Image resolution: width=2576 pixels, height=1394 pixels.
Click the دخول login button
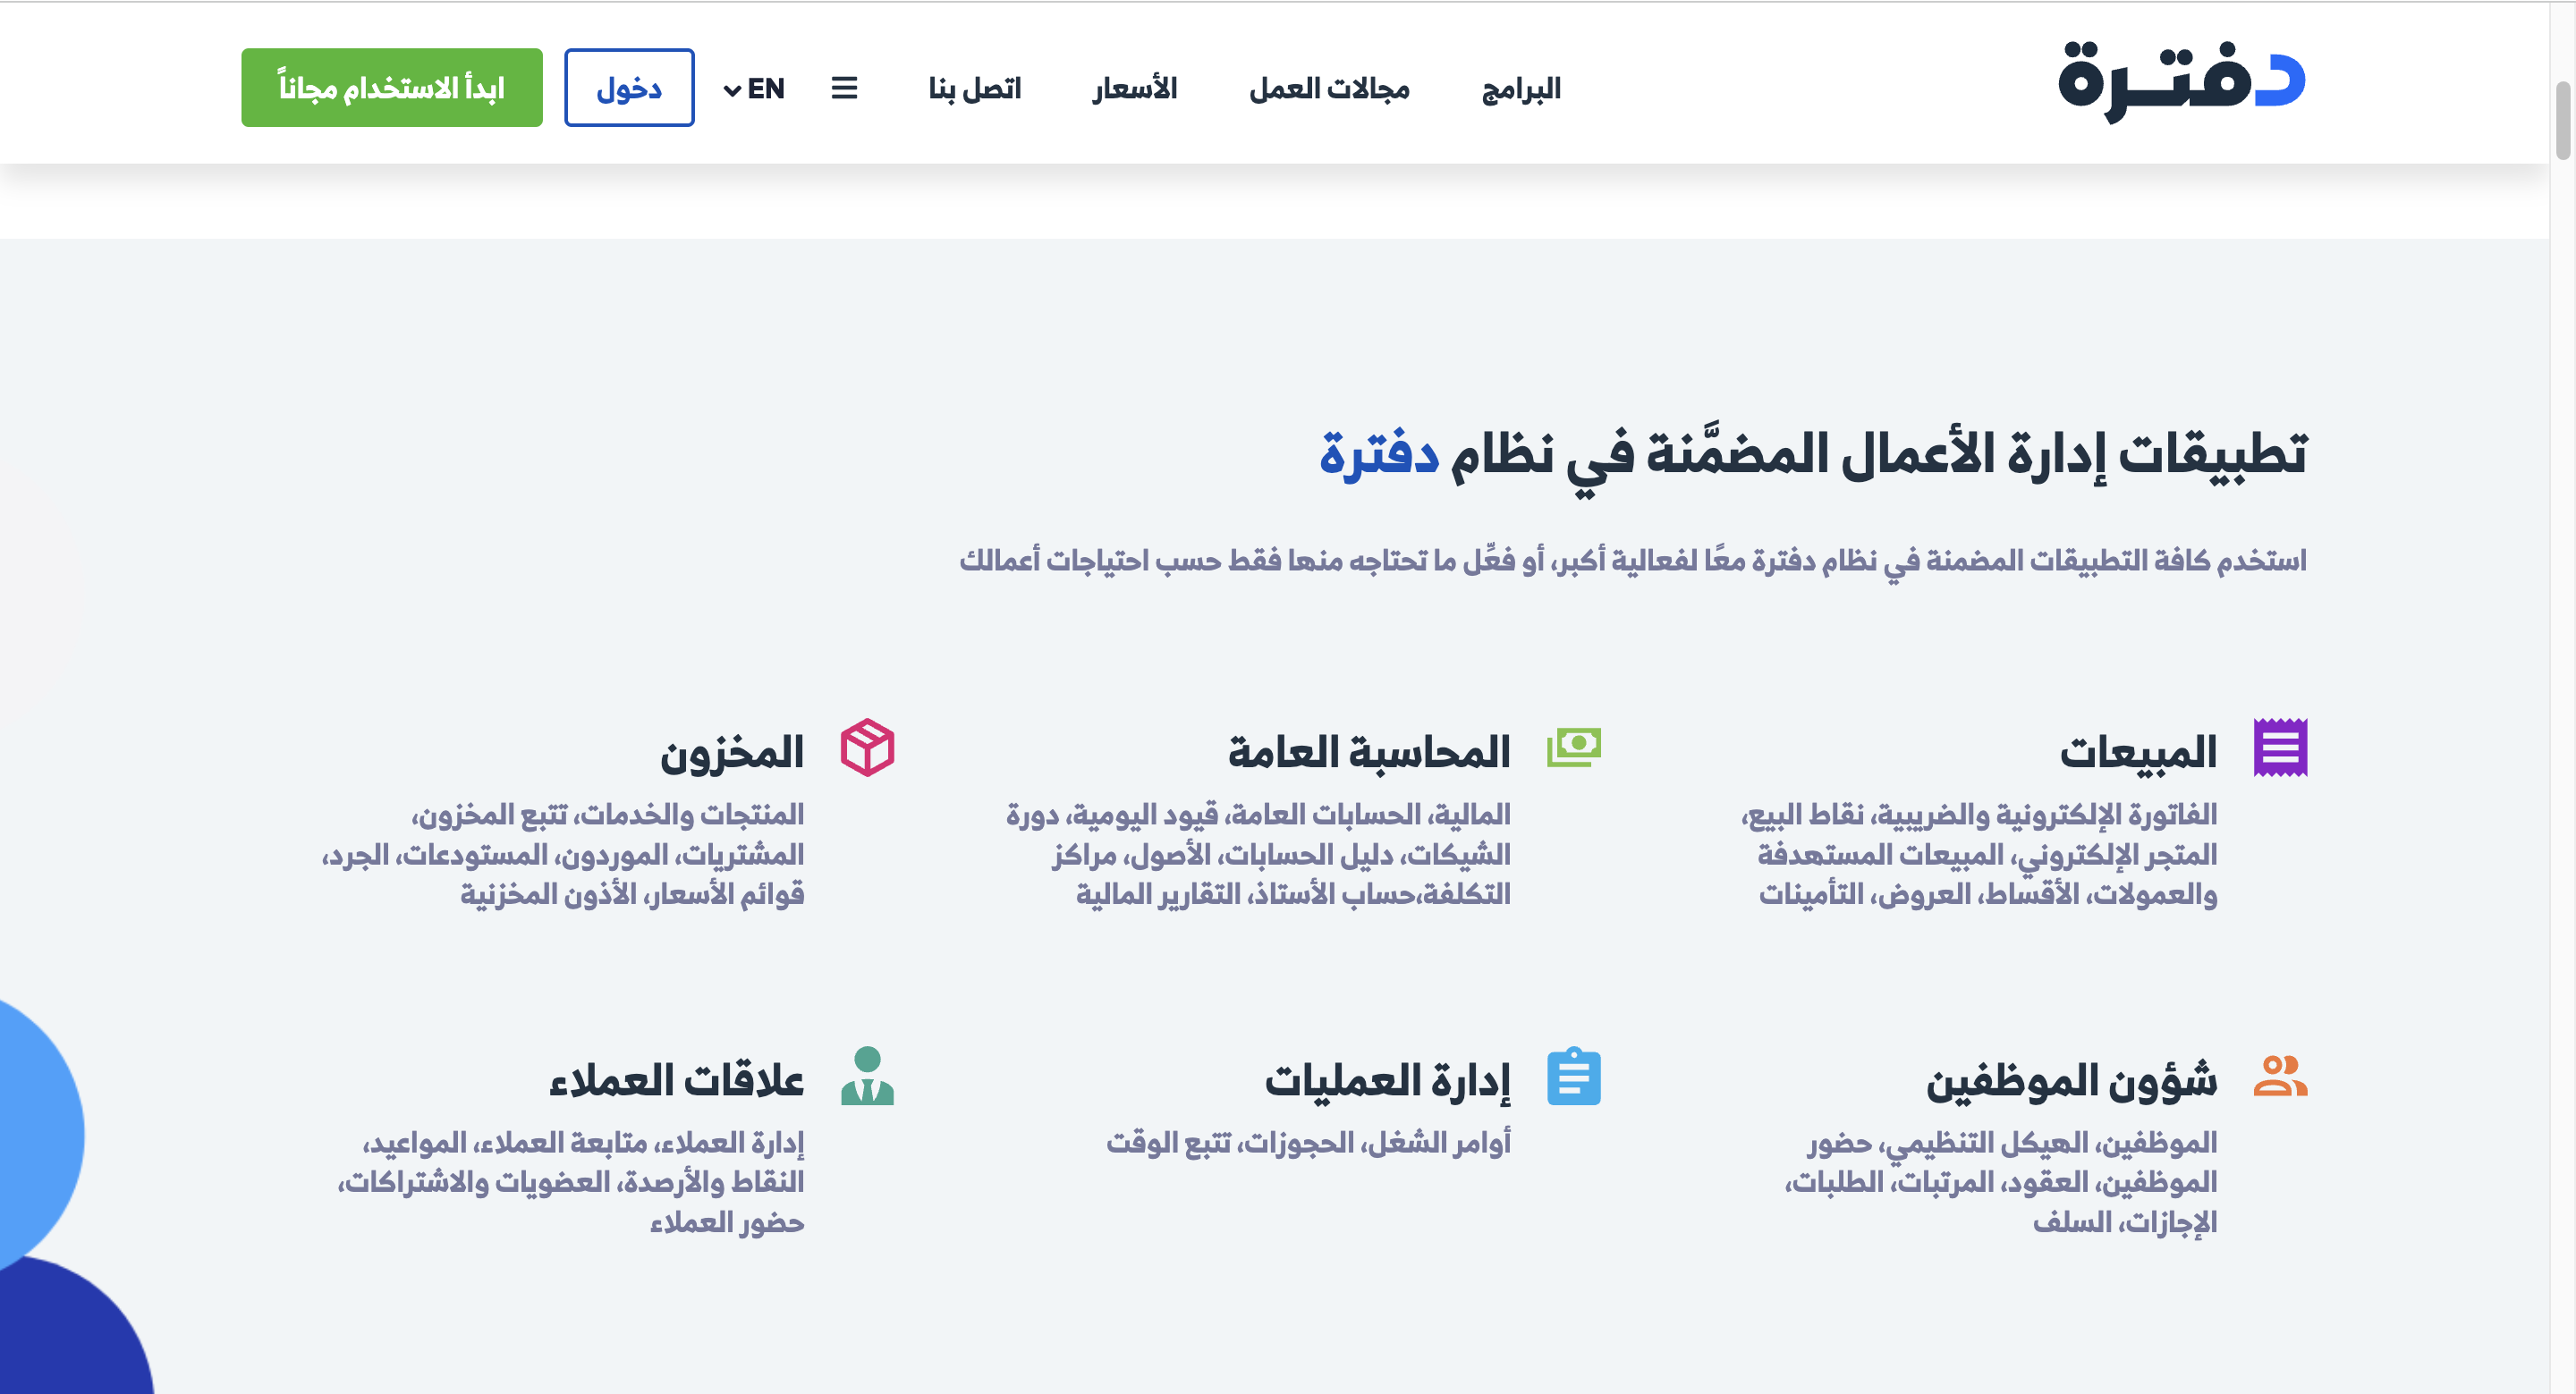point(629,88)
